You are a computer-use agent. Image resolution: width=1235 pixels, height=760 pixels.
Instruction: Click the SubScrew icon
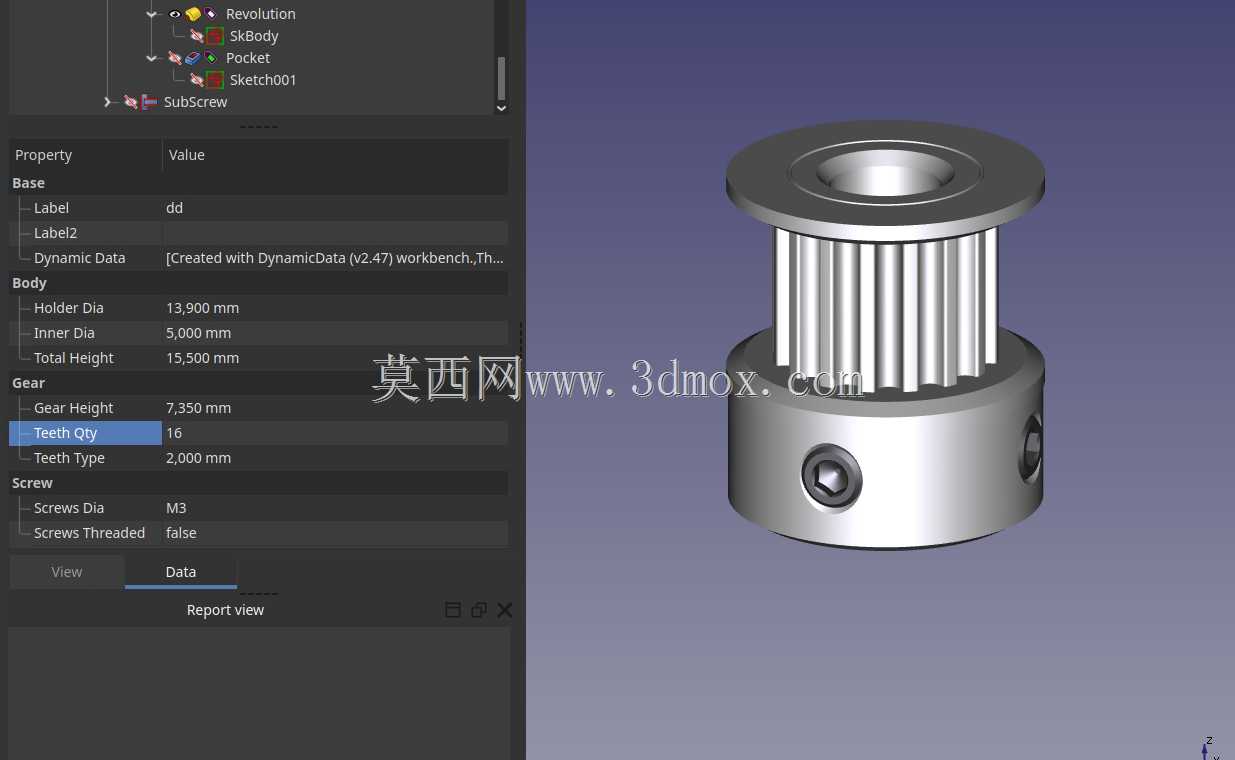149,102
